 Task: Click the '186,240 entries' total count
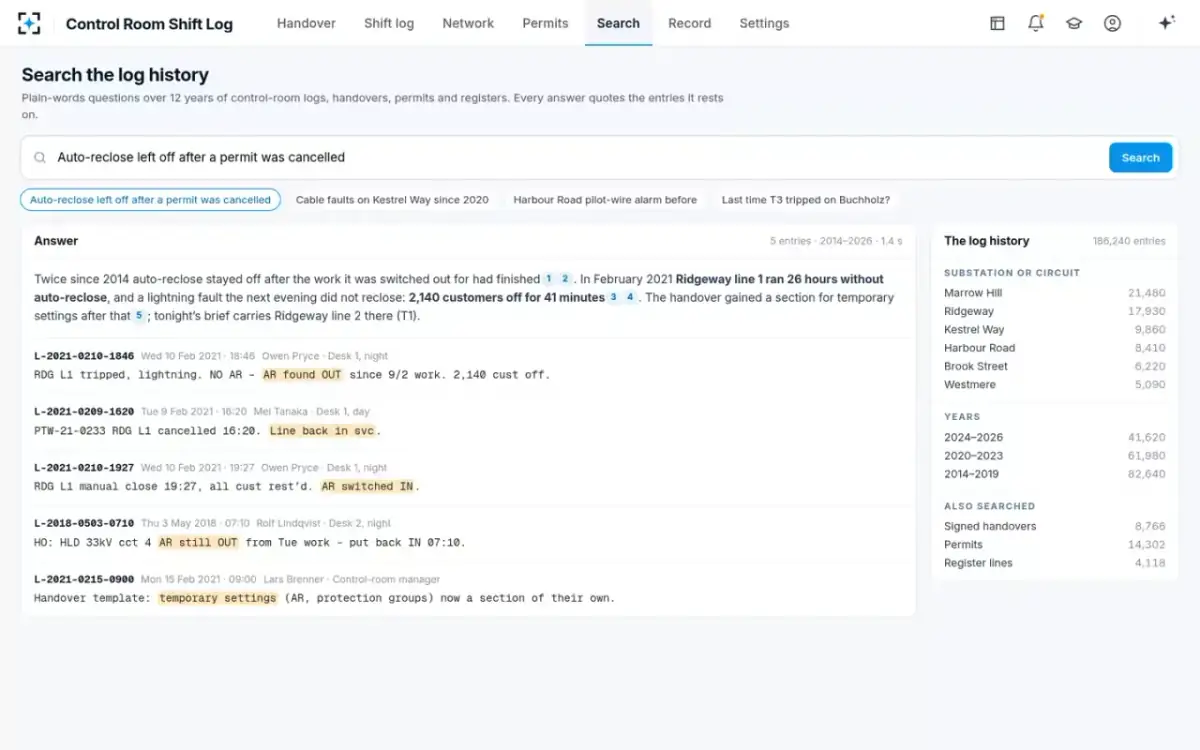tap(1129, 241)
